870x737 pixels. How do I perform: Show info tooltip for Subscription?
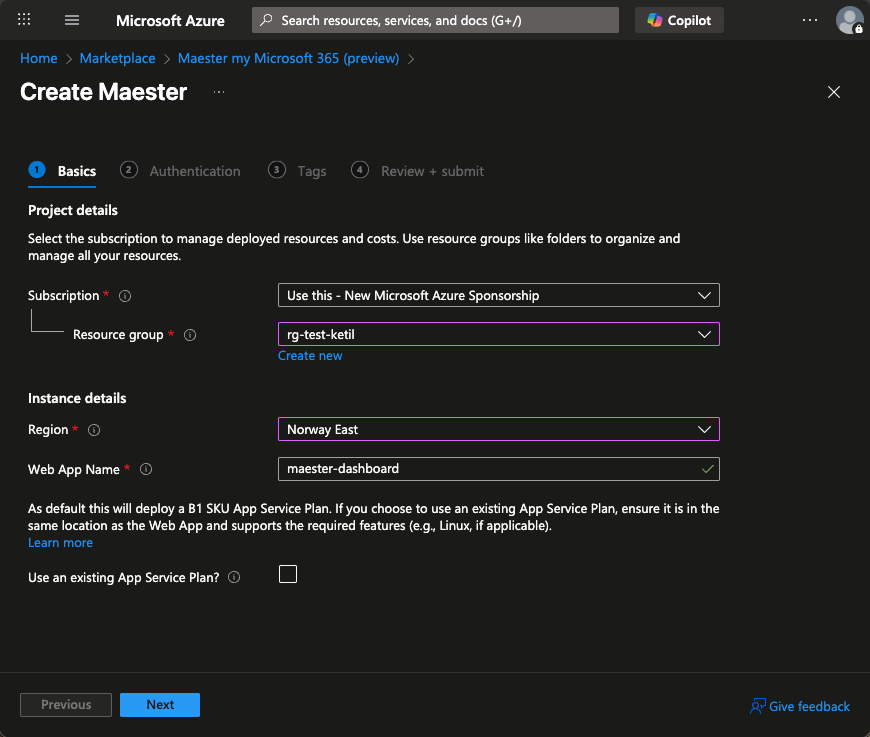[125, 296]
